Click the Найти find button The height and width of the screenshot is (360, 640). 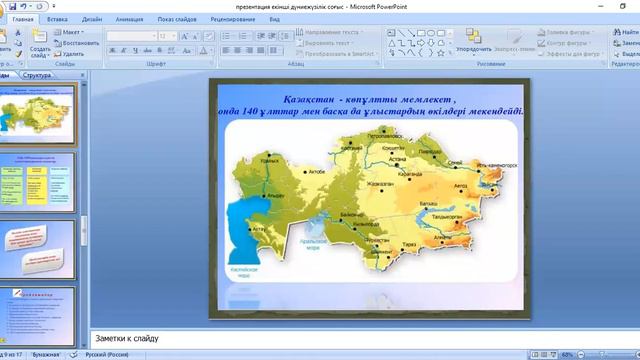pos(626,32)
